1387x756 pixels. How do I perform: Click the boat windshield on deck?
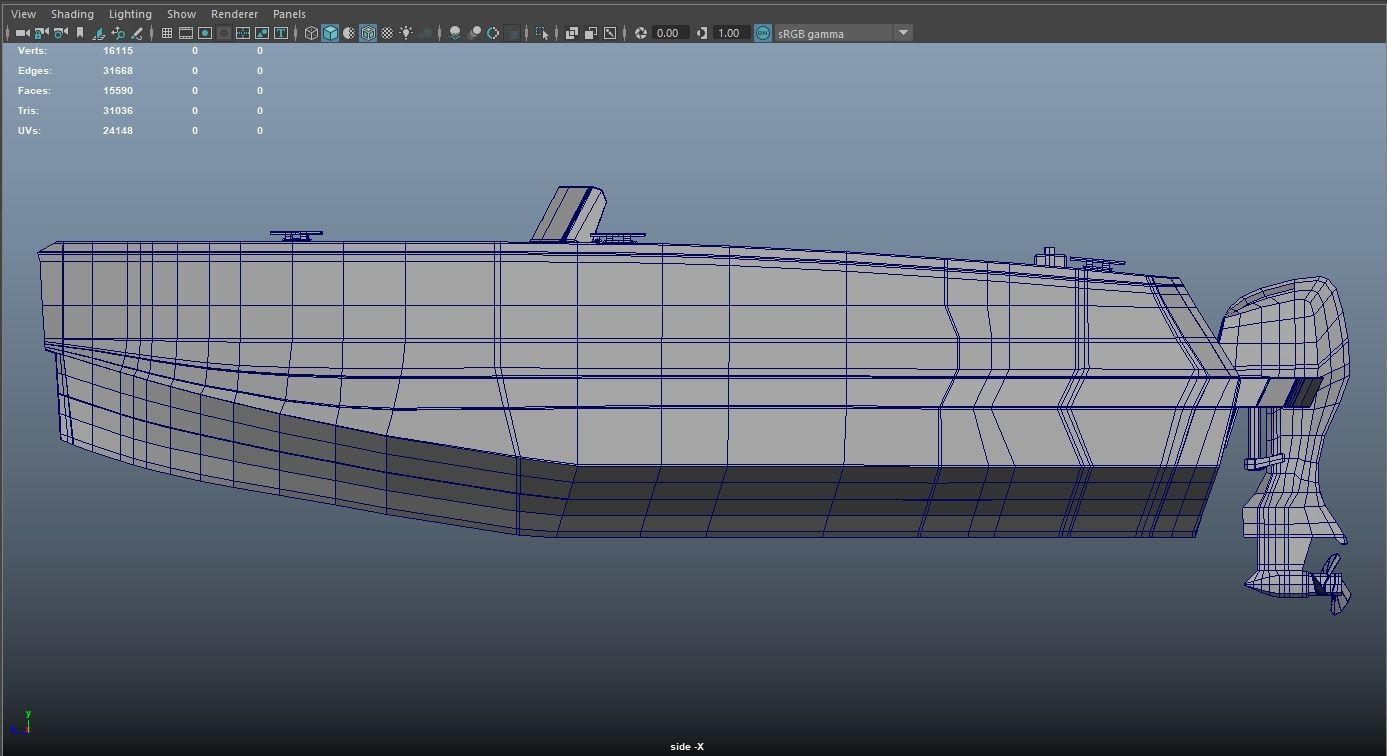(x=568, y=214)
